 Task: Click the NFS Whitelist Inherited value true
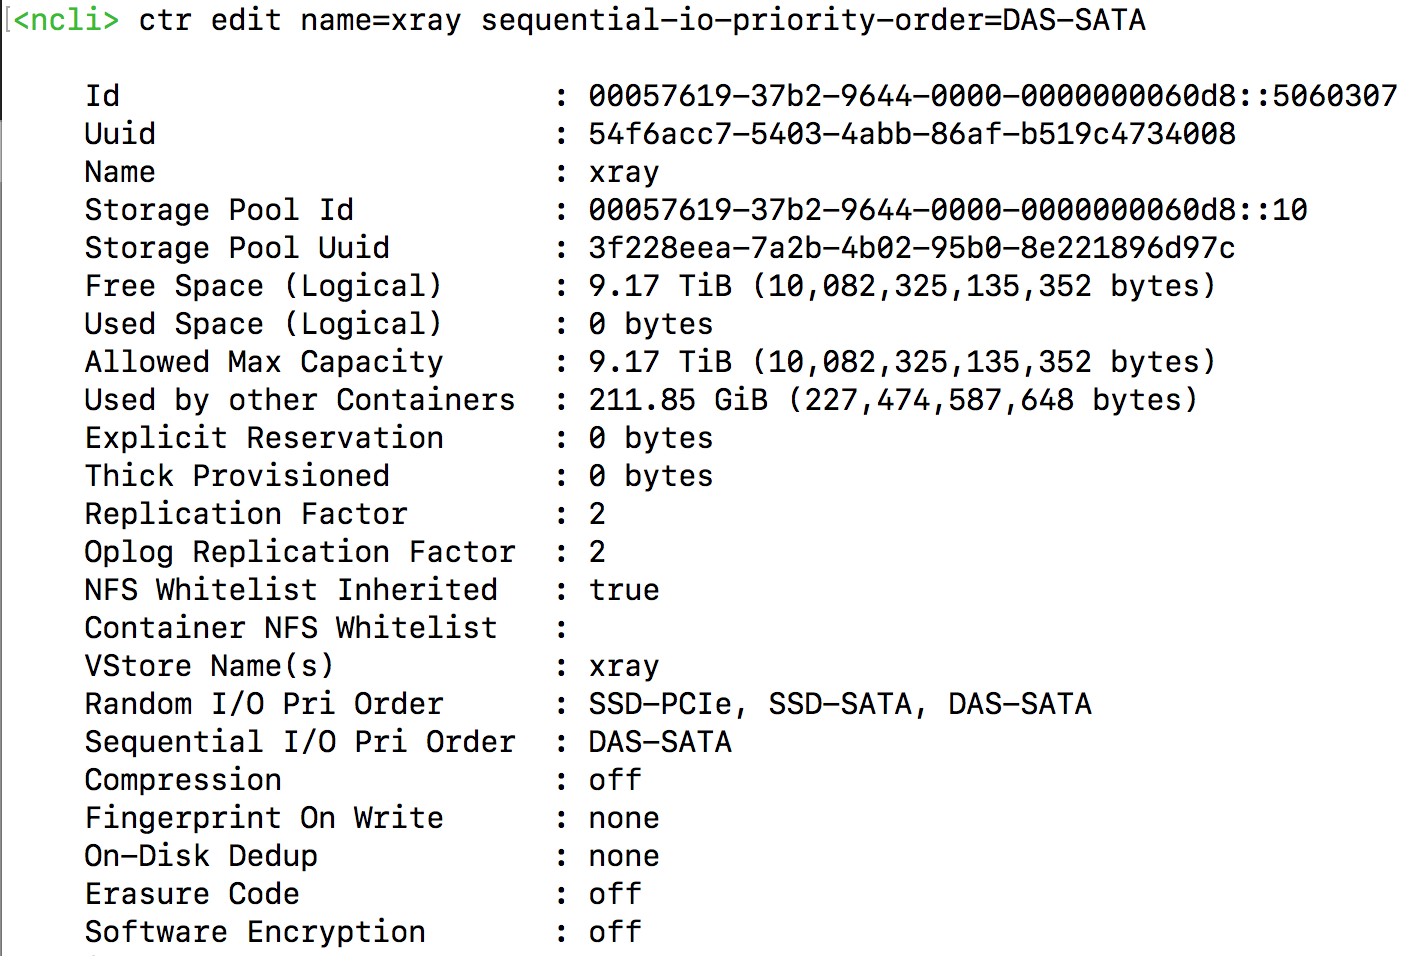tap(623, 590)
